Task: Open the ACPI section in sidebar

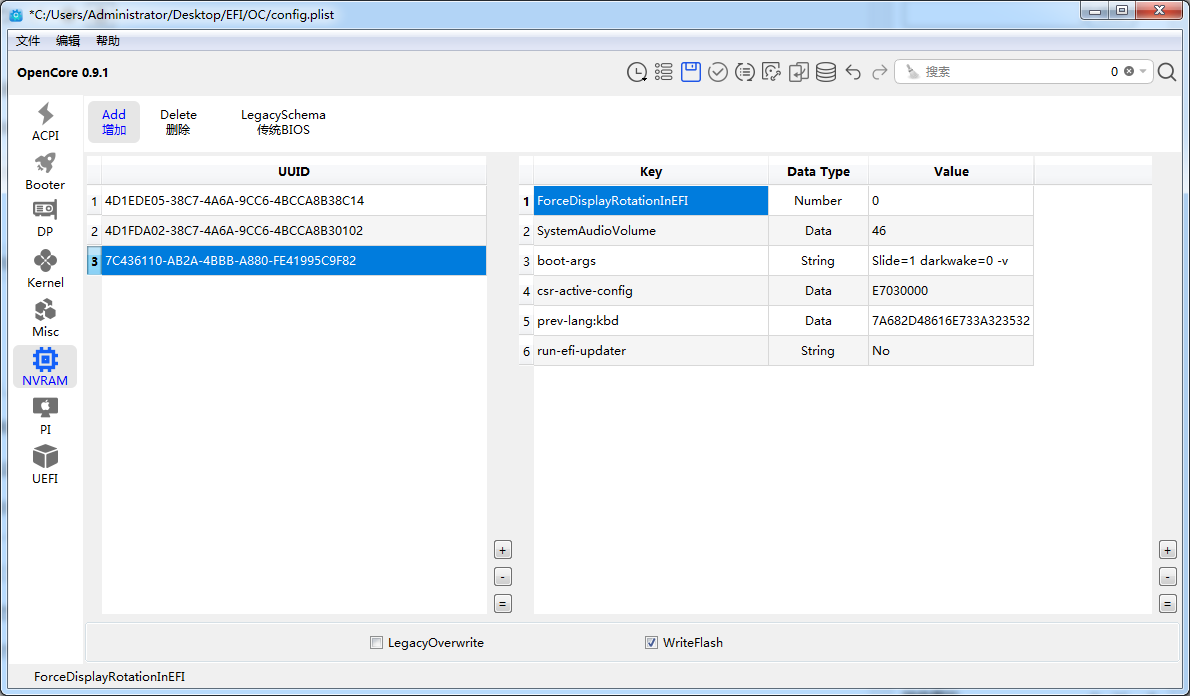Action: tap(45, 122)
